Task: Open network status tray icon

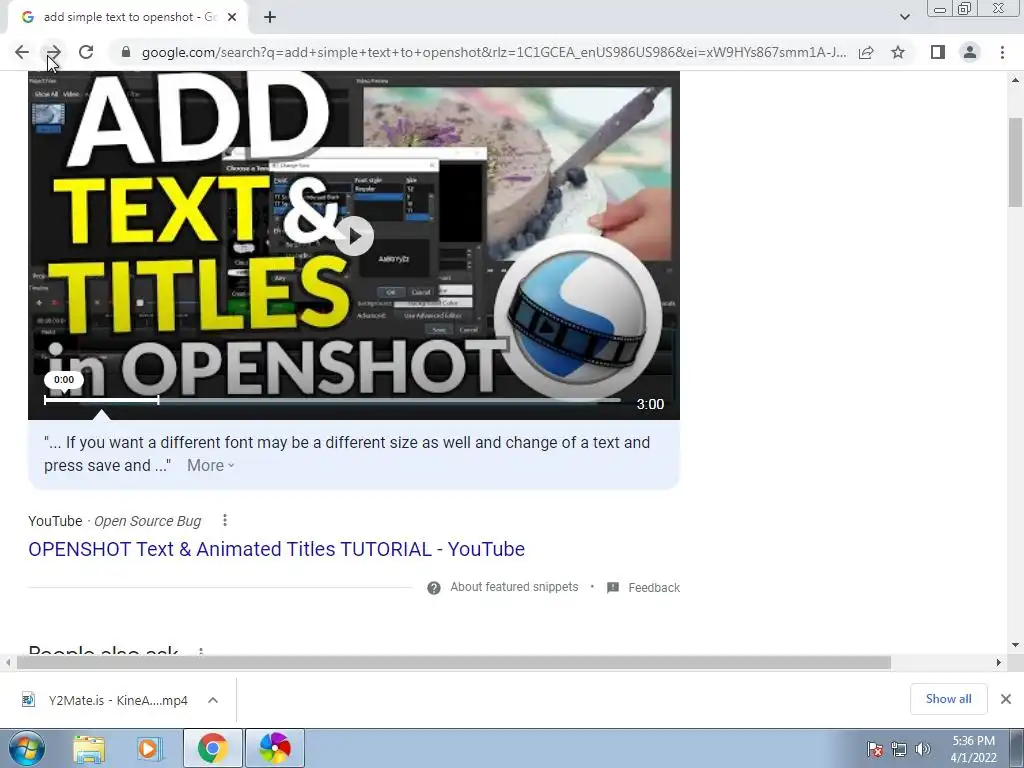Action: [899, 749]
